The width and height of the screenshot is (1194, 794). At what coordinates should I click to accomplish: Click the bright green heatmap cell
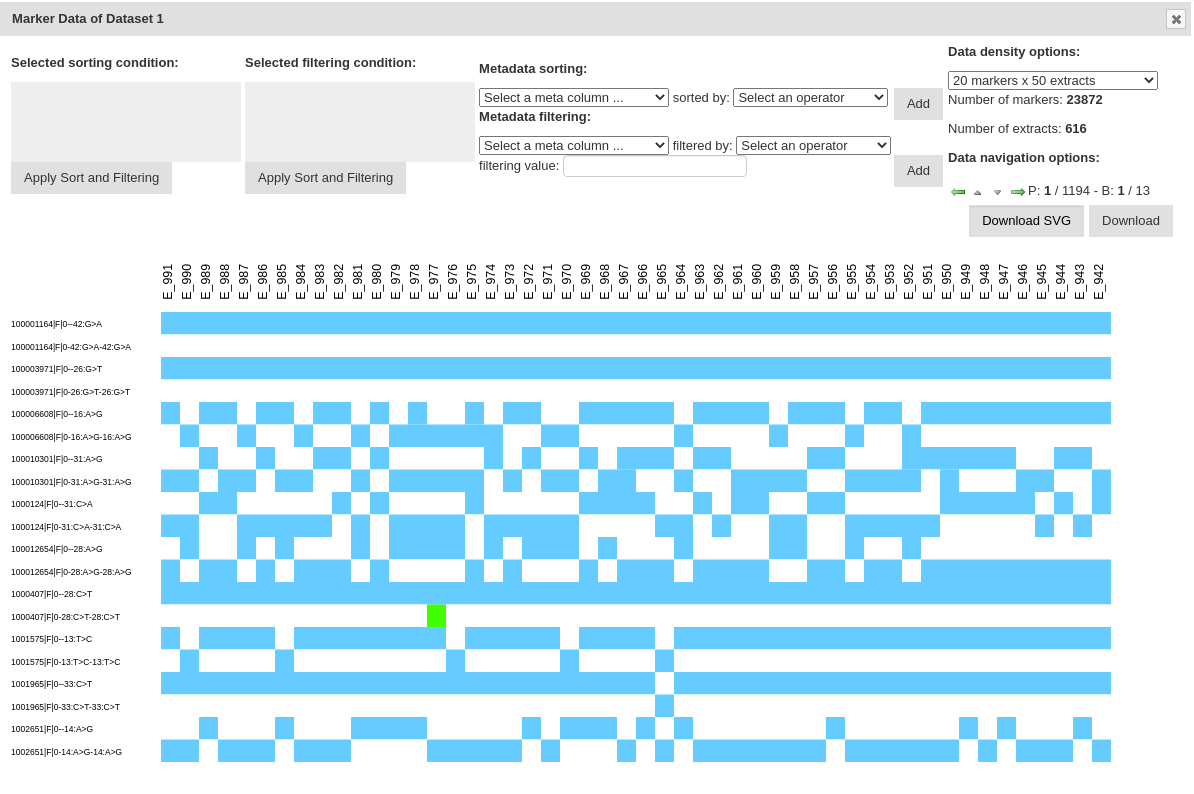click(x=436, y=616)
